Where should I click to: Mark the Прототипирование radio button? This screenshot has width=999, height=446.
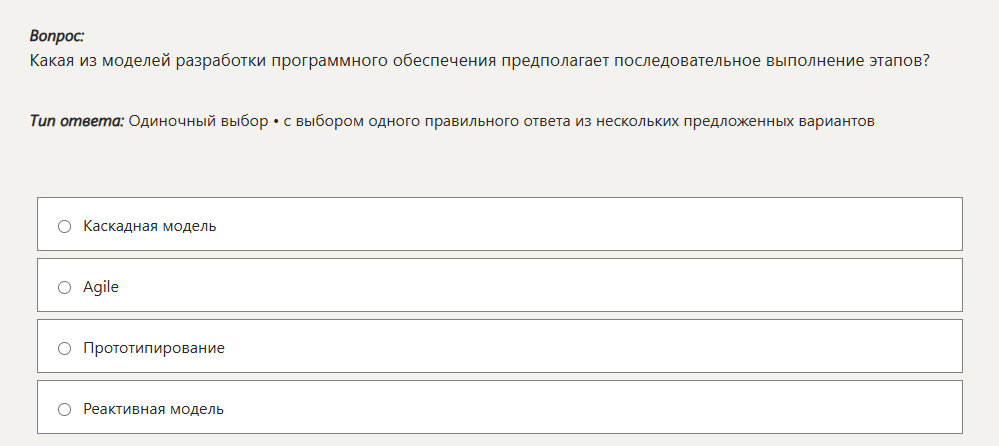[65, 348]
